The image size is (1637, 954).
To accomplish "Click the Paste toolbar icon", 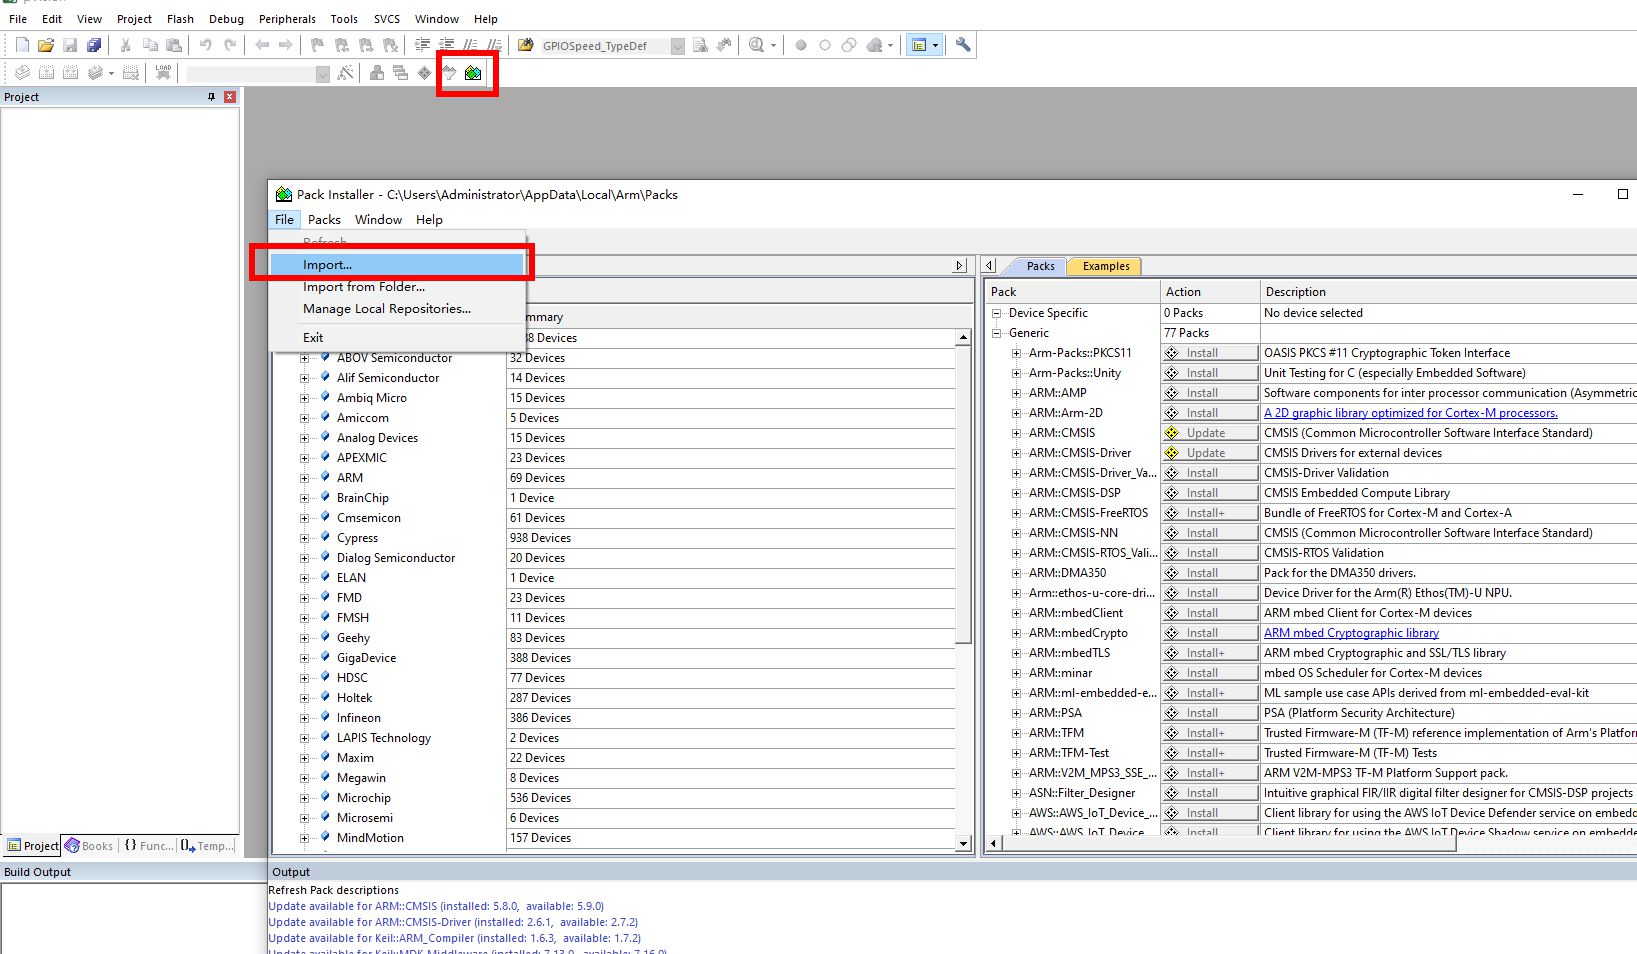I will click(x=174, y=45).
